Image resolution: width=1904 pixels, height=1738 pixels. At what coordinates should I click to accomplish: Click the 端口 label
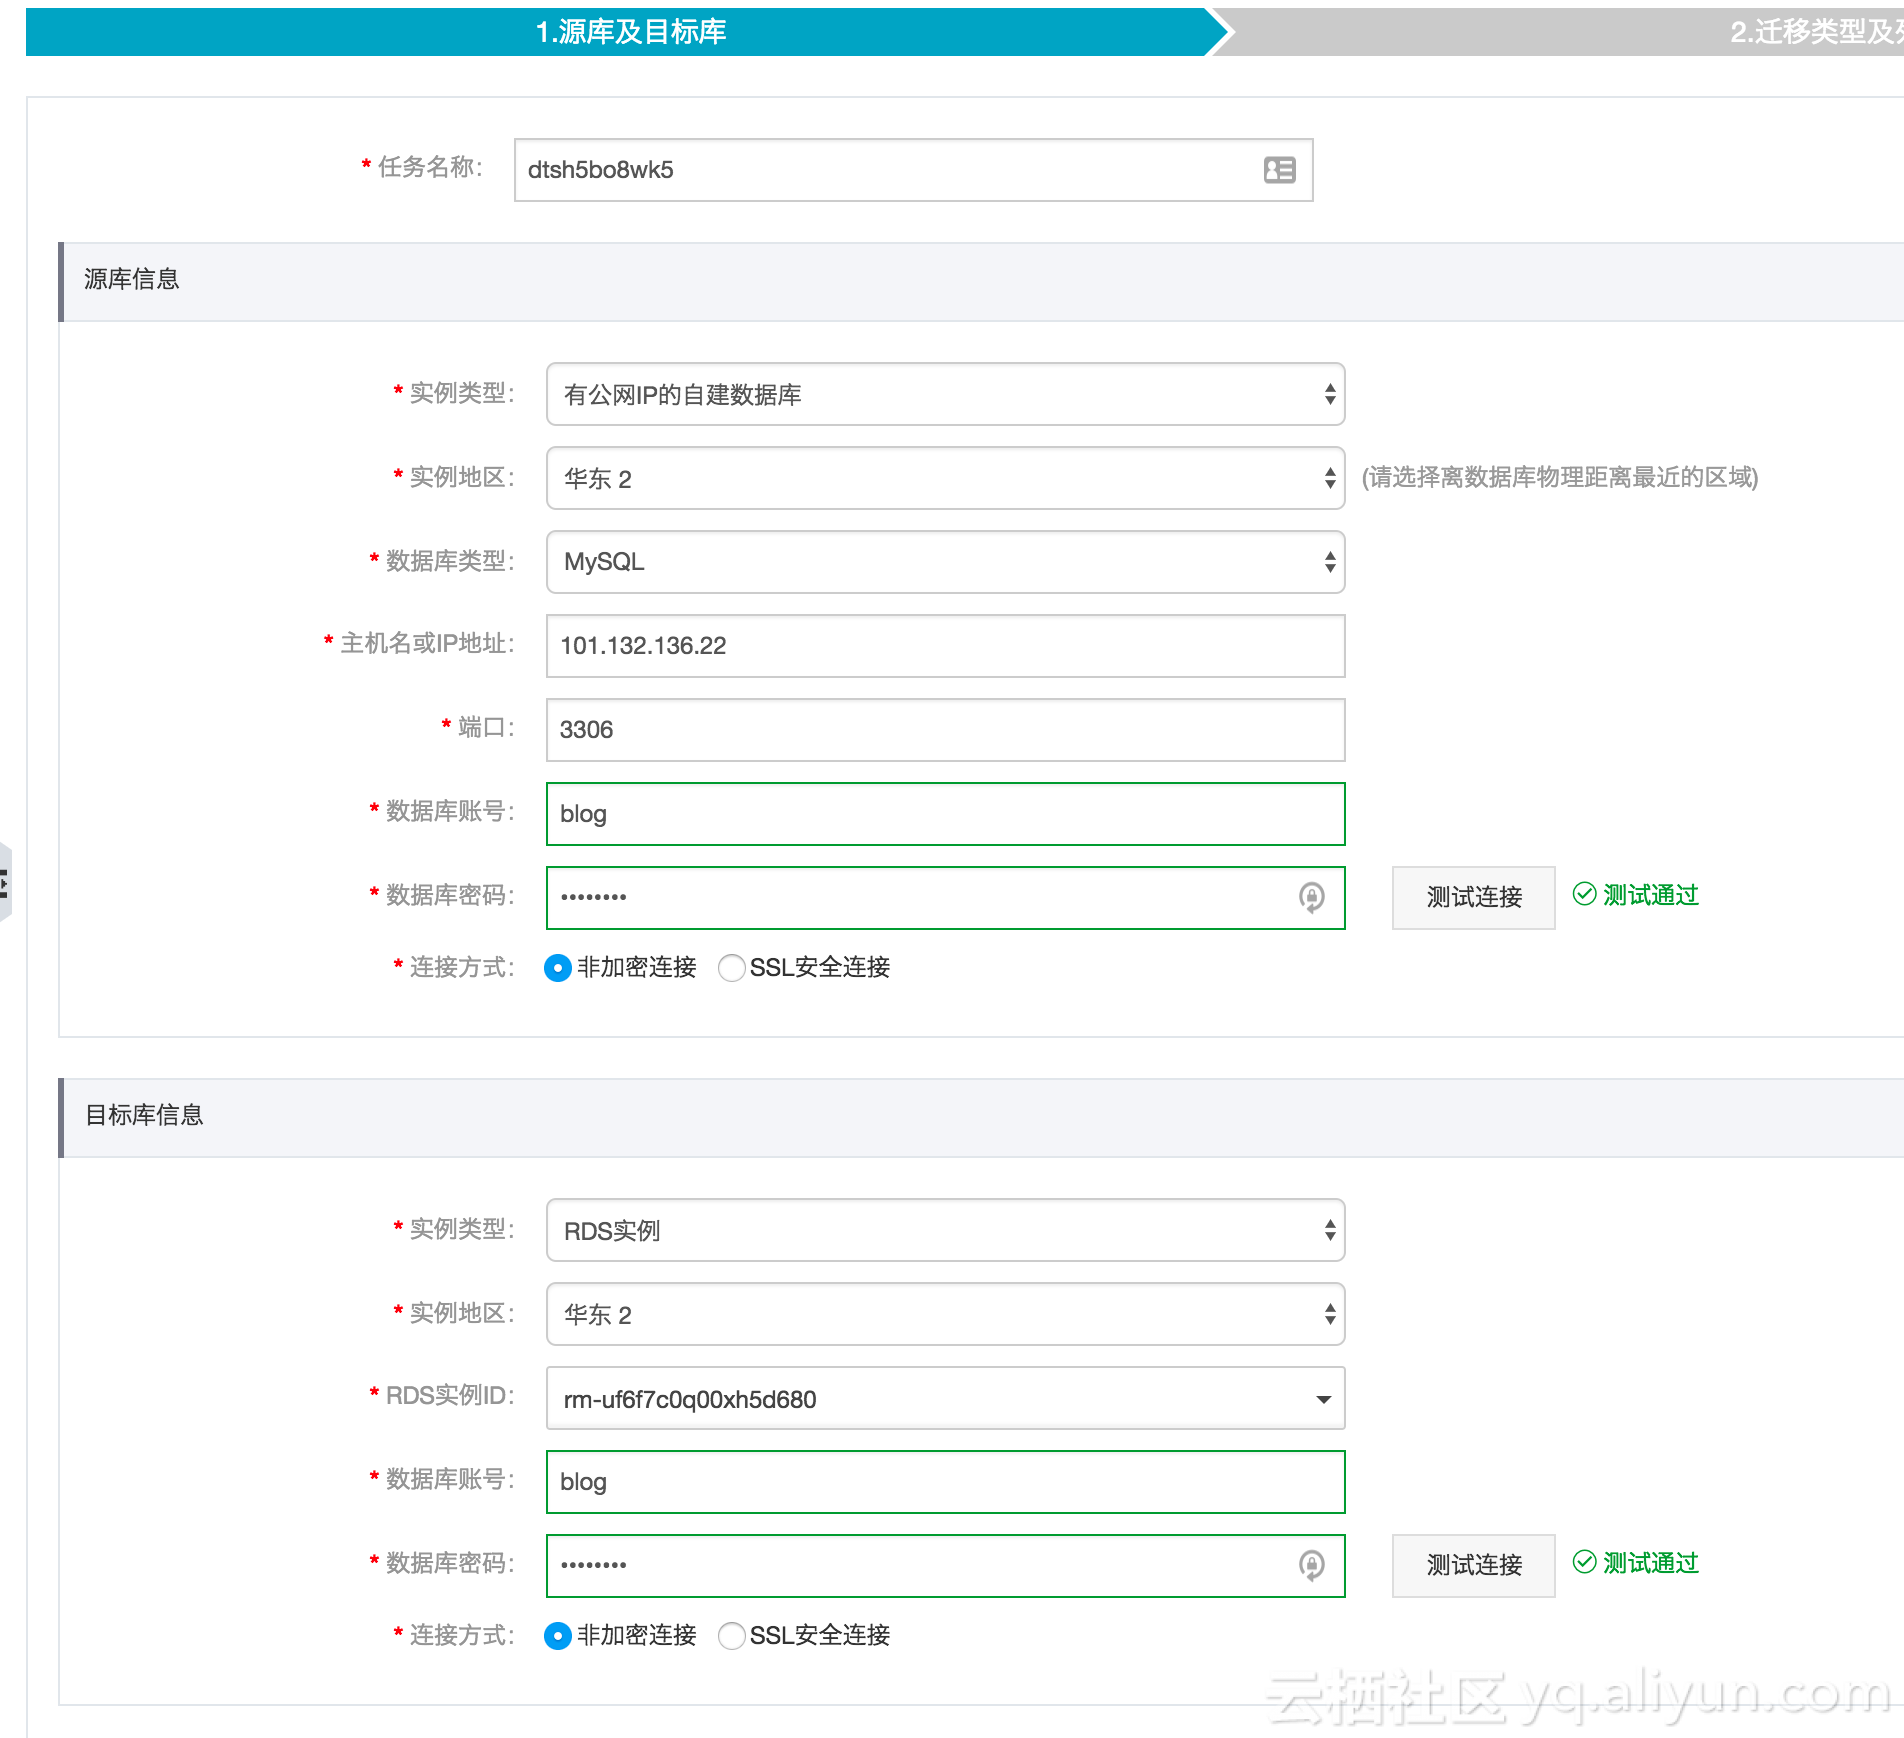pos(486,727)
